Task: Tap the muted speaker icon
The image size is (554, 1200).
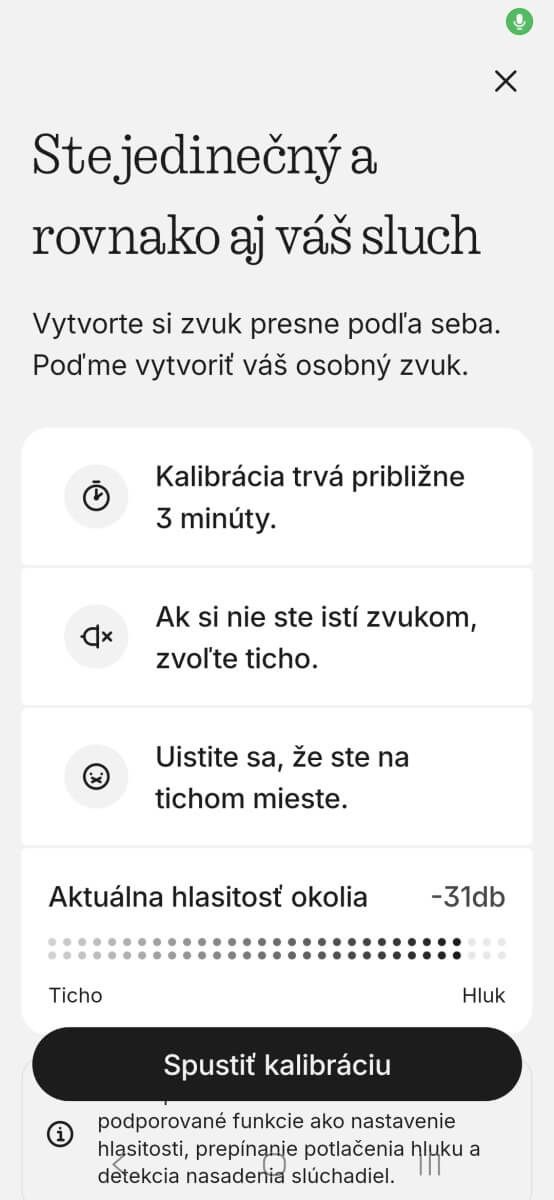Action: pos(96,636)
